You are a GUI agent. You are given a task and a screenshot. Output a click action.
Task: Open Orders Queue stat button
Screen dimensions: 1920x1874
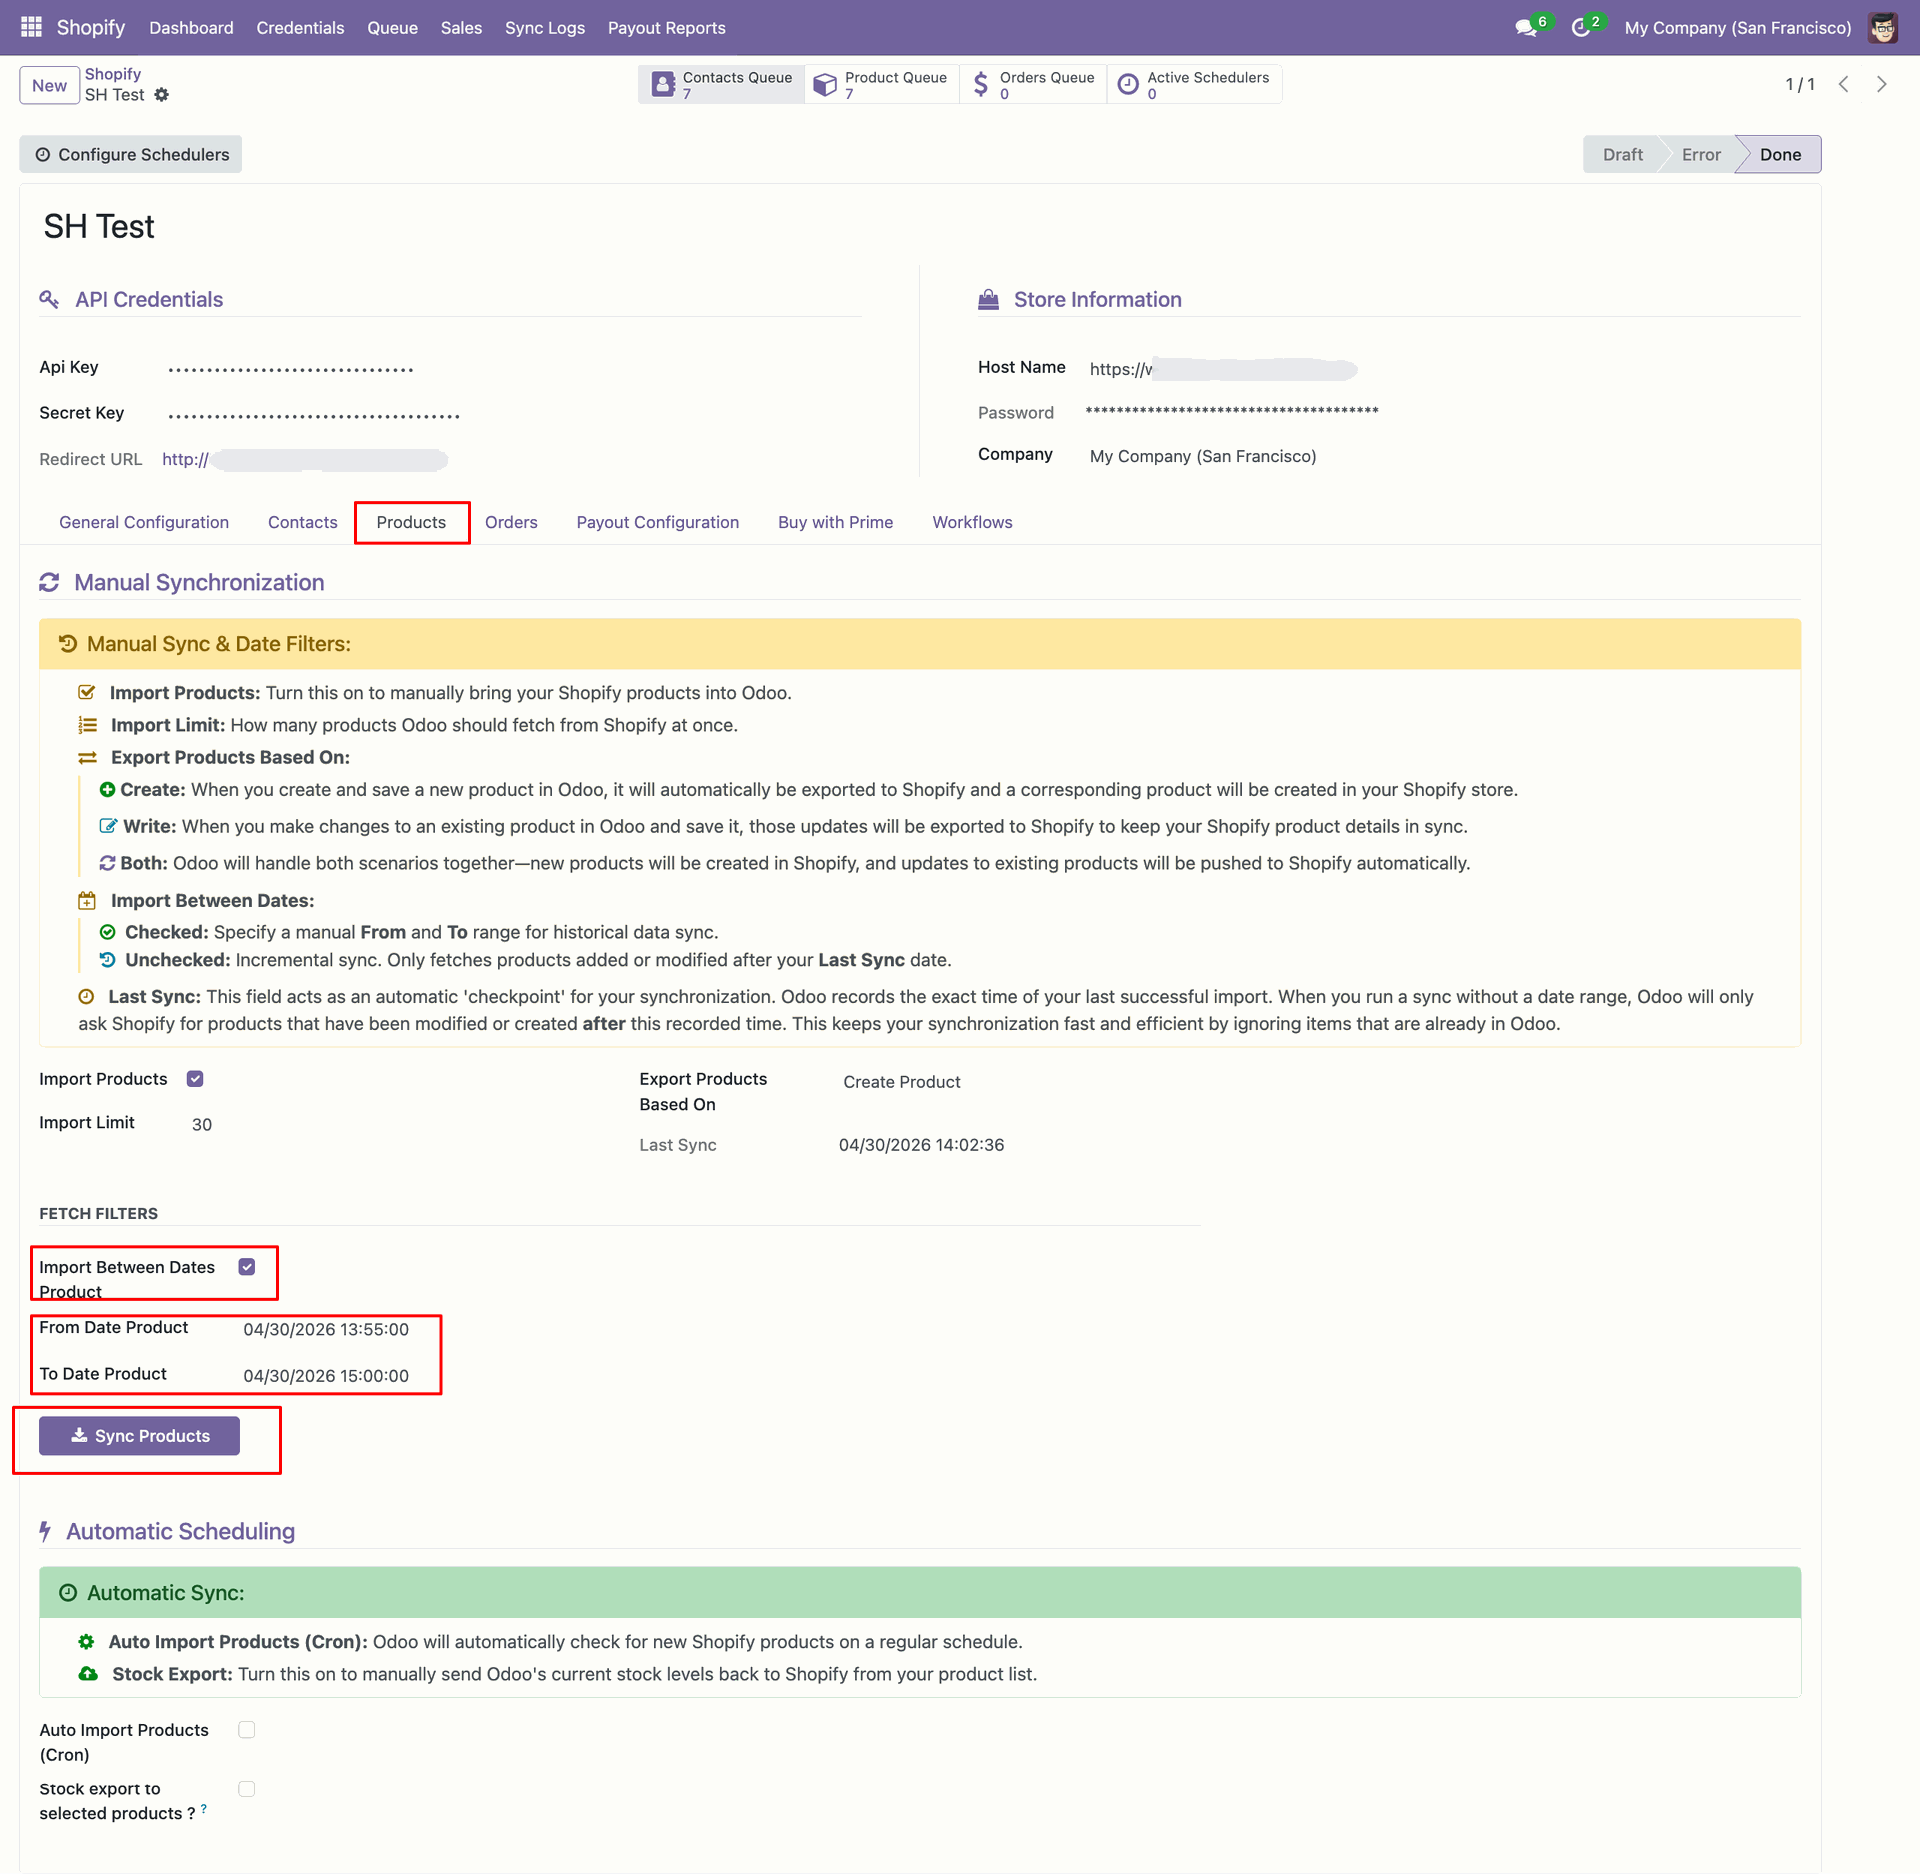pos(1034,85)
